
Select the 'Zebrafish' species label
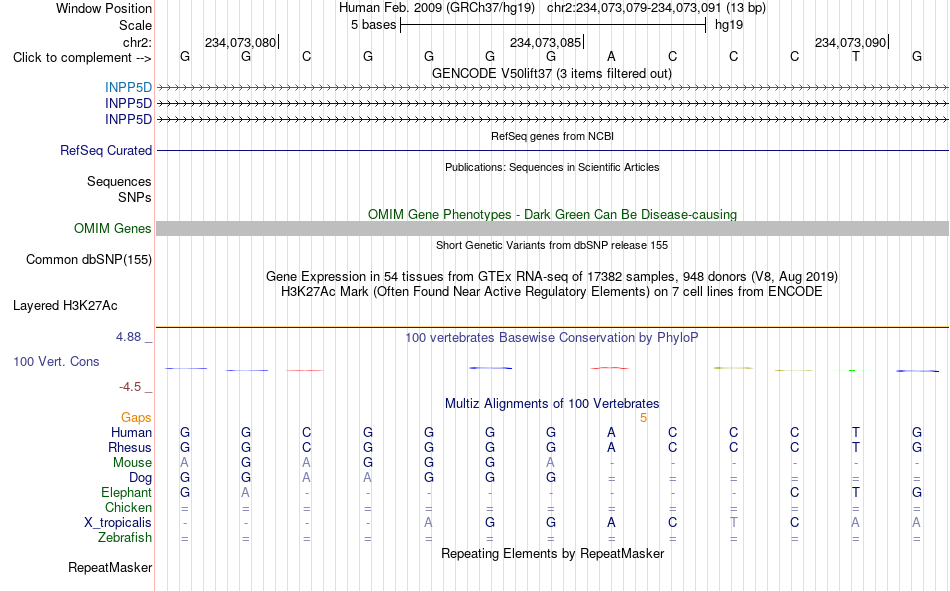[125, 538]
